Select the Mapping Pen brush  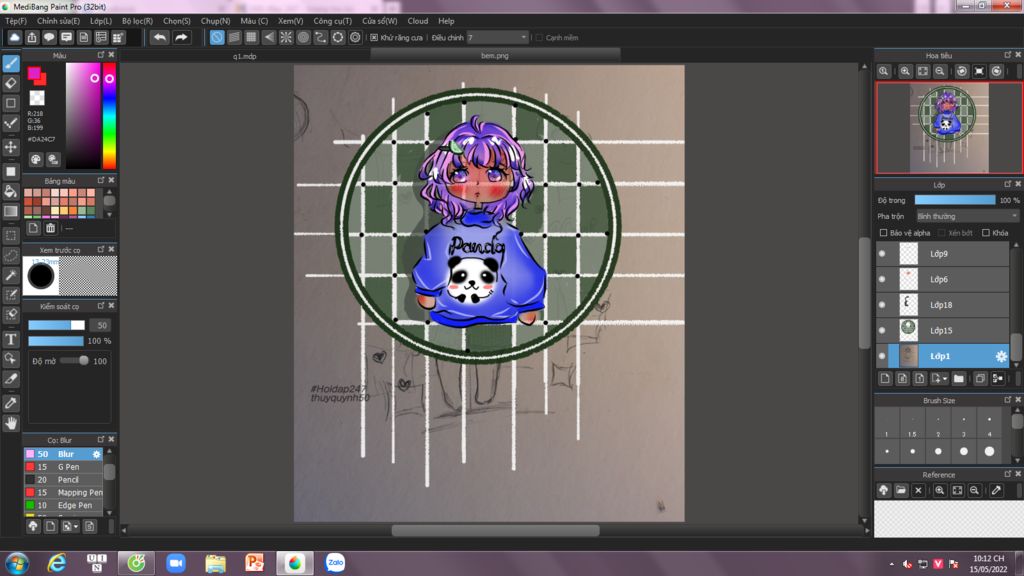click(x=63, y=492)
